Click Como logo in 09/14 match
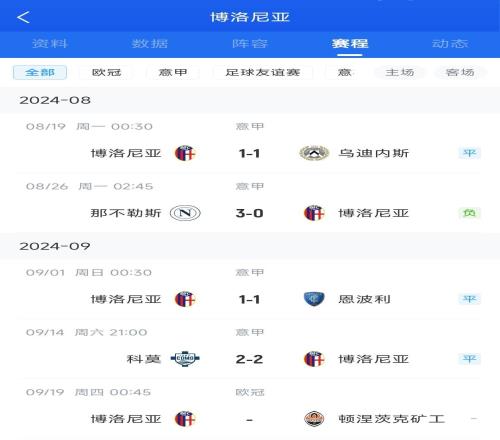500x440 pixels. 185,359
